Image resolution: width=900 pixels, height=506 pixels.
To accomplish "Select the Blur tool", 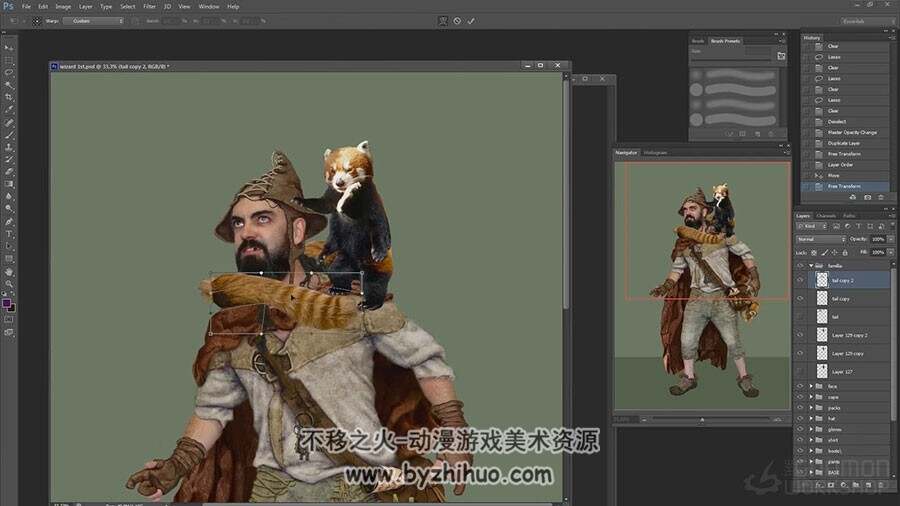I will click(9, 197).
